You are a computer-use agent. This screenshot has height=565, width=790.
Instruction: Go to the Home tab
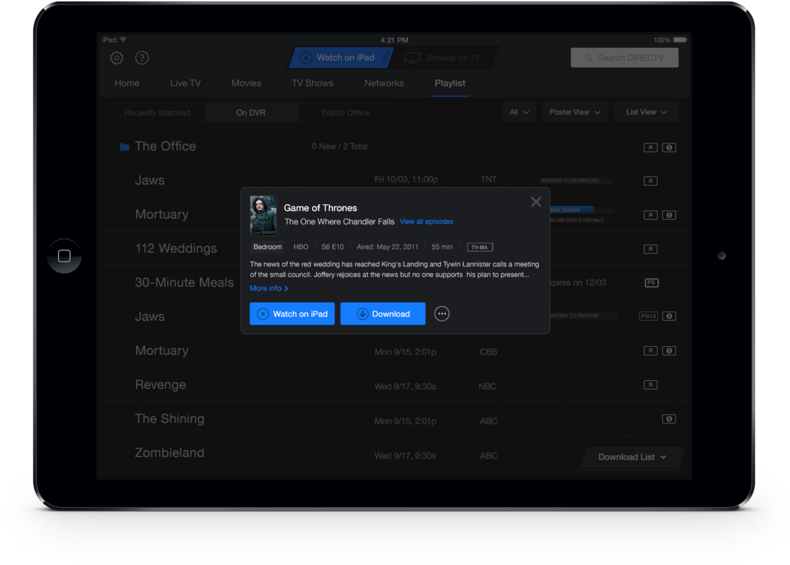pyautogui.click(x=127, y=83)
